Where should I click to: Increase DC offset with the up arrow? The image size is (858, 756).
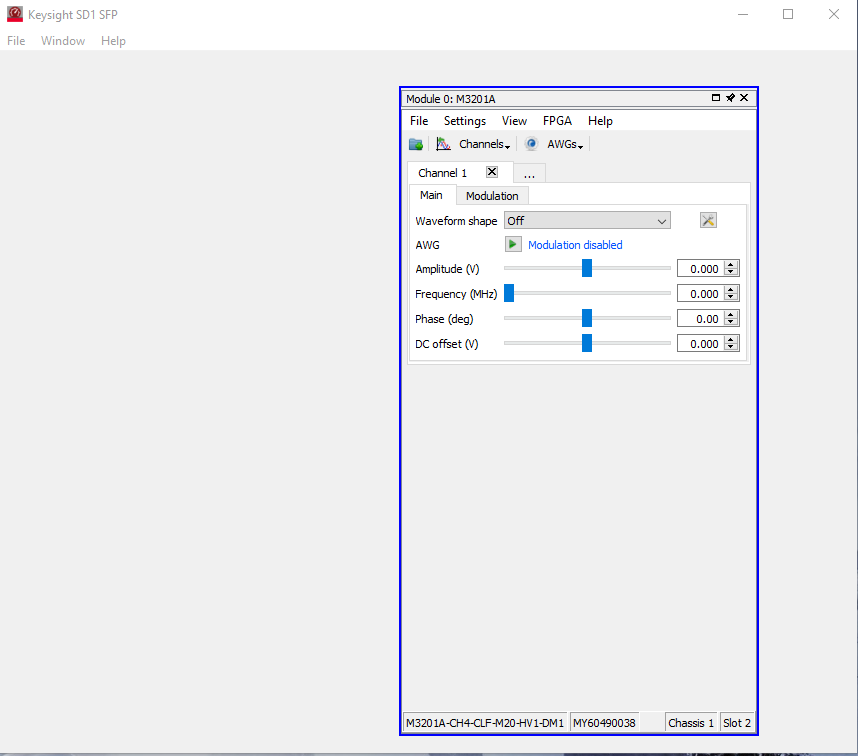(x=731, y=340)
